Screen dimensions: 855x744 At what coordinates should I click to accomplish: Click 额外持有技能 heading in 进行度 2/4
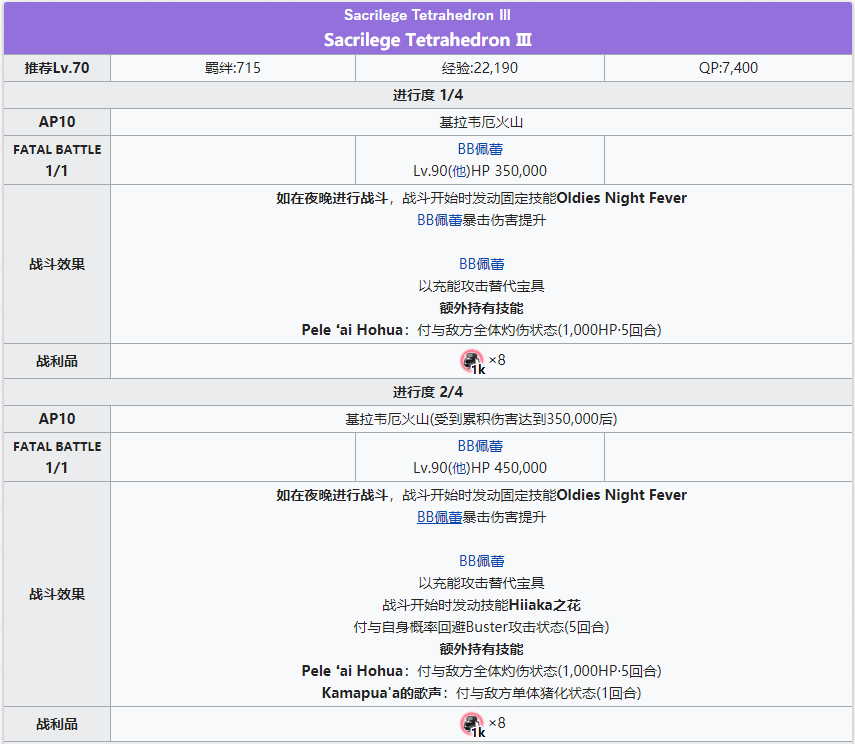click(x=481, y=649)
